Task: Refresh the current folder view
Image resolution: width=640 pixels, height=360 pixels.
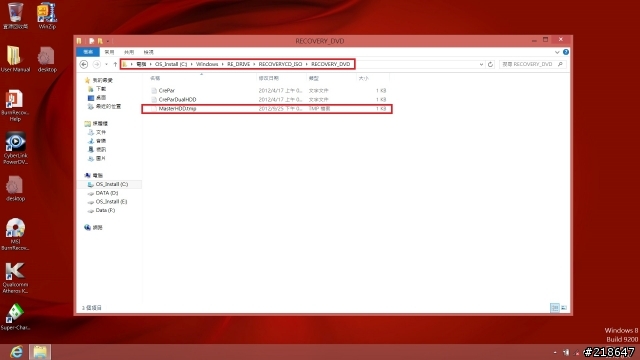Action: 490,64
